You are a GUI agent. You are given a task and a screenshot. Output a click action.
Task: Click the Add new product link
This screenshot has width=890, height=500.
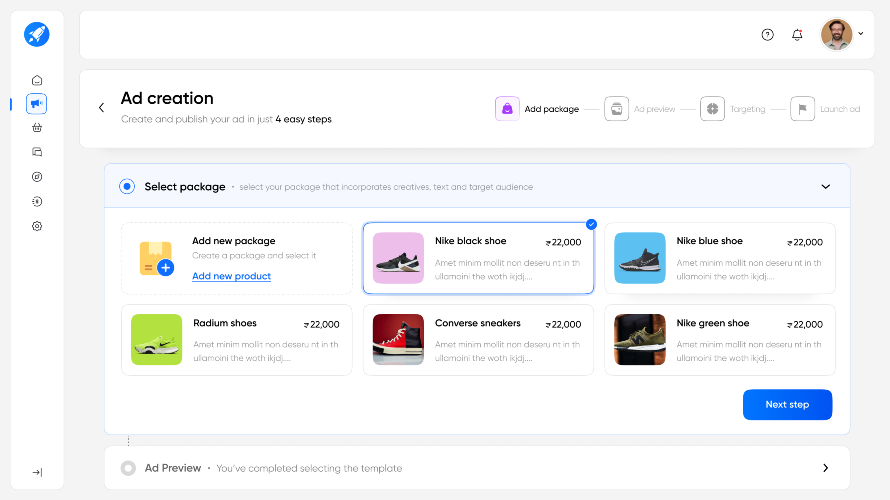point(232,276)
